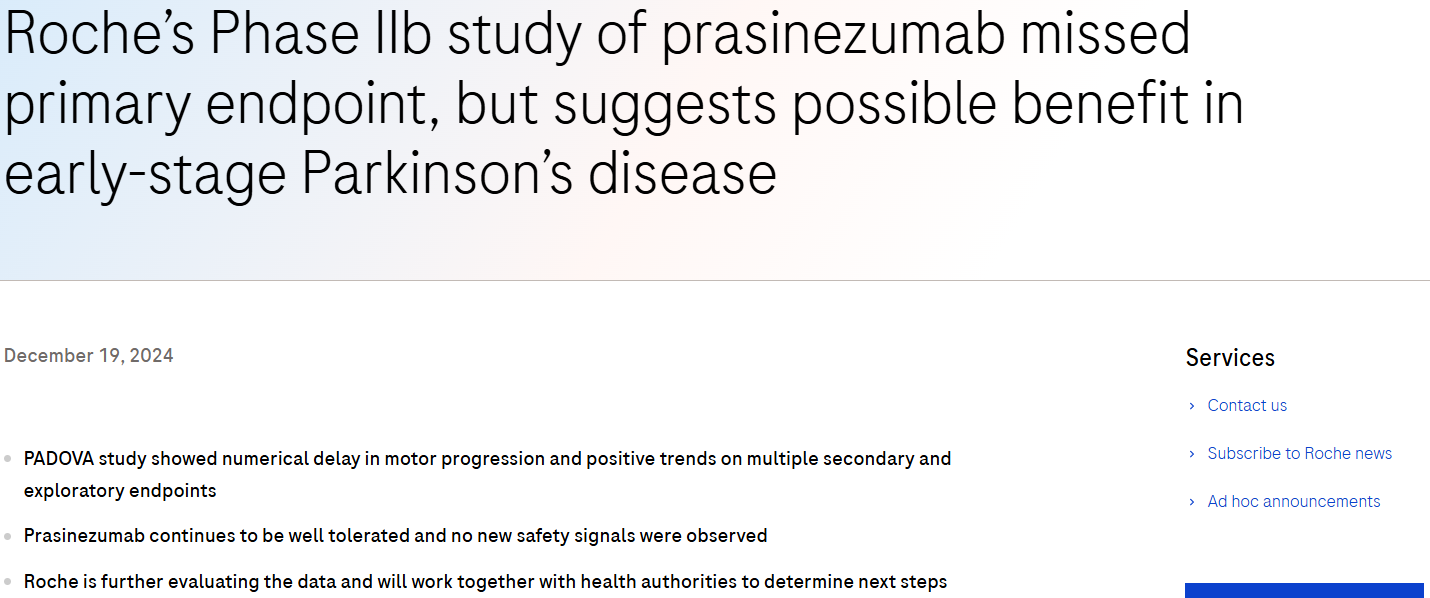
Task: Open Subscribe to Roche news link
Action: pos(1299,454)
